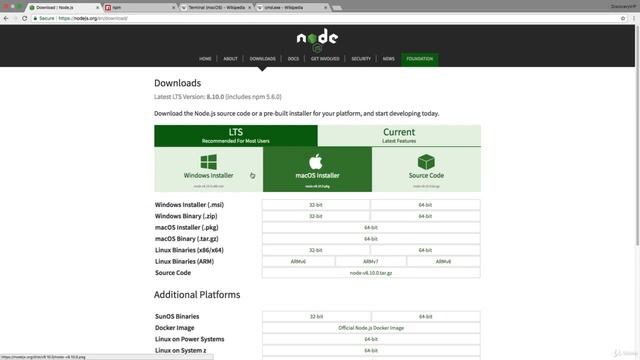Click the browser address bar URL
Screen dimensions: 640x360
pos(93,18)
